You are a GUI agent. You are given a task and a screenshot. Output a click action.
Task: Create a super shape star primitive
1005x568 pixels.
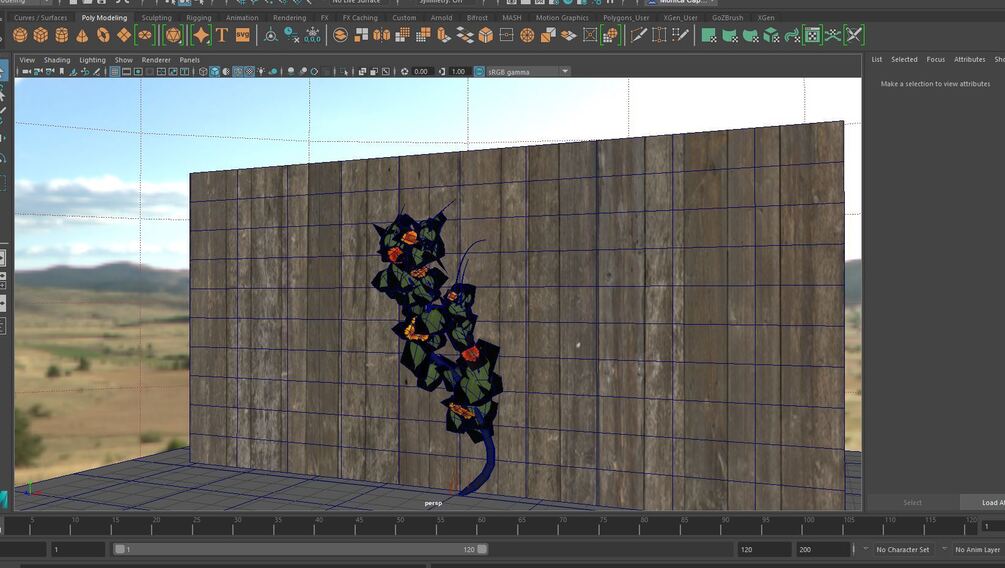[x=201, y=35]
